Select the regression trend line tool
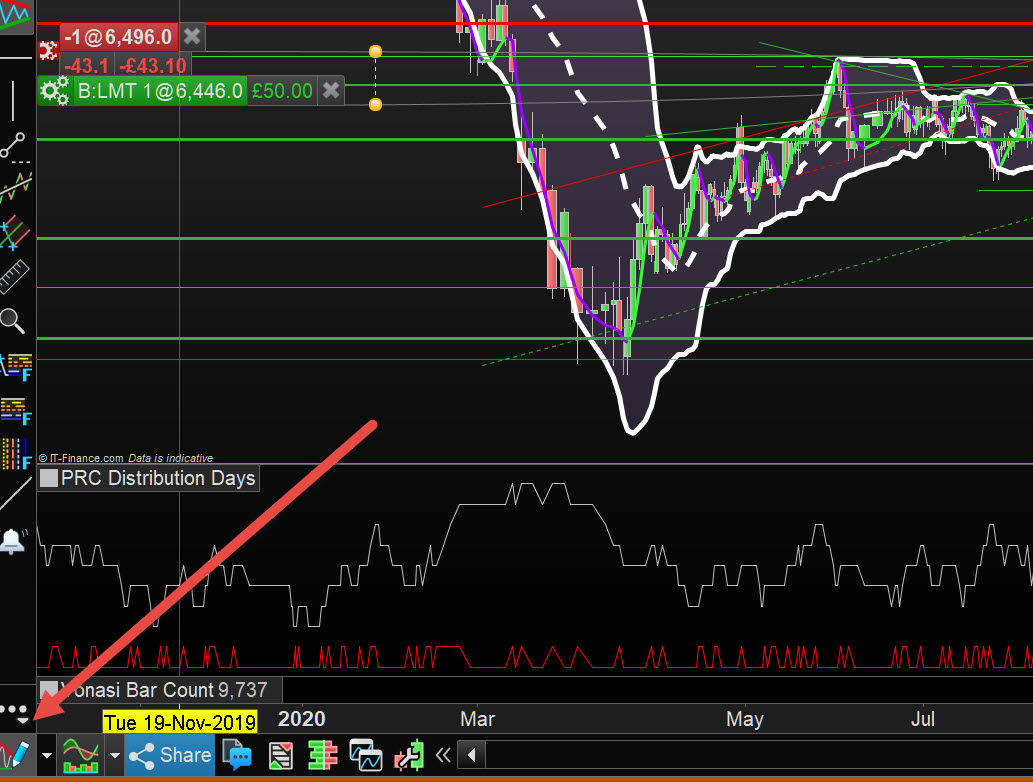1033x782 pixels. click(16, 187)
